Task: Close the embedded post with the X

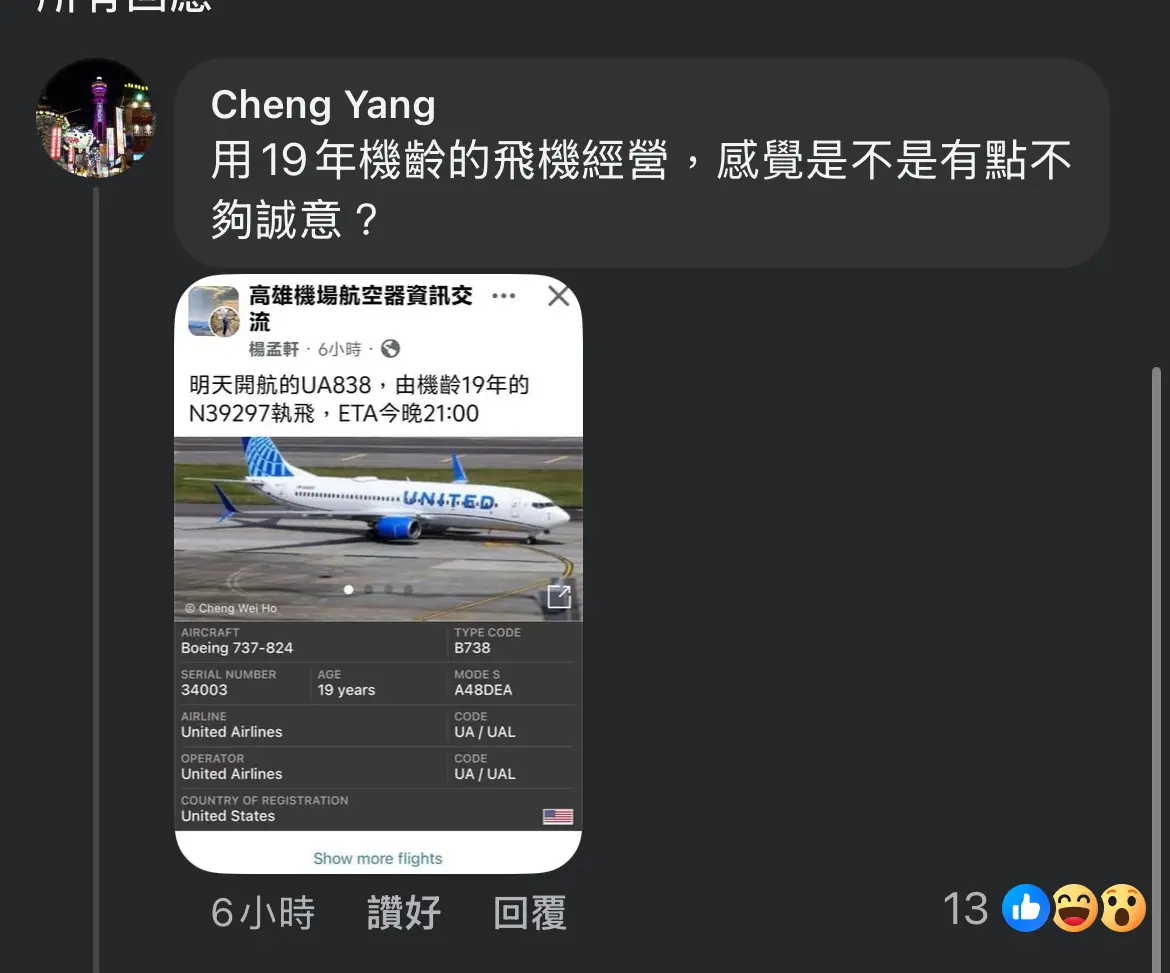Action: [x=558, y=295]
